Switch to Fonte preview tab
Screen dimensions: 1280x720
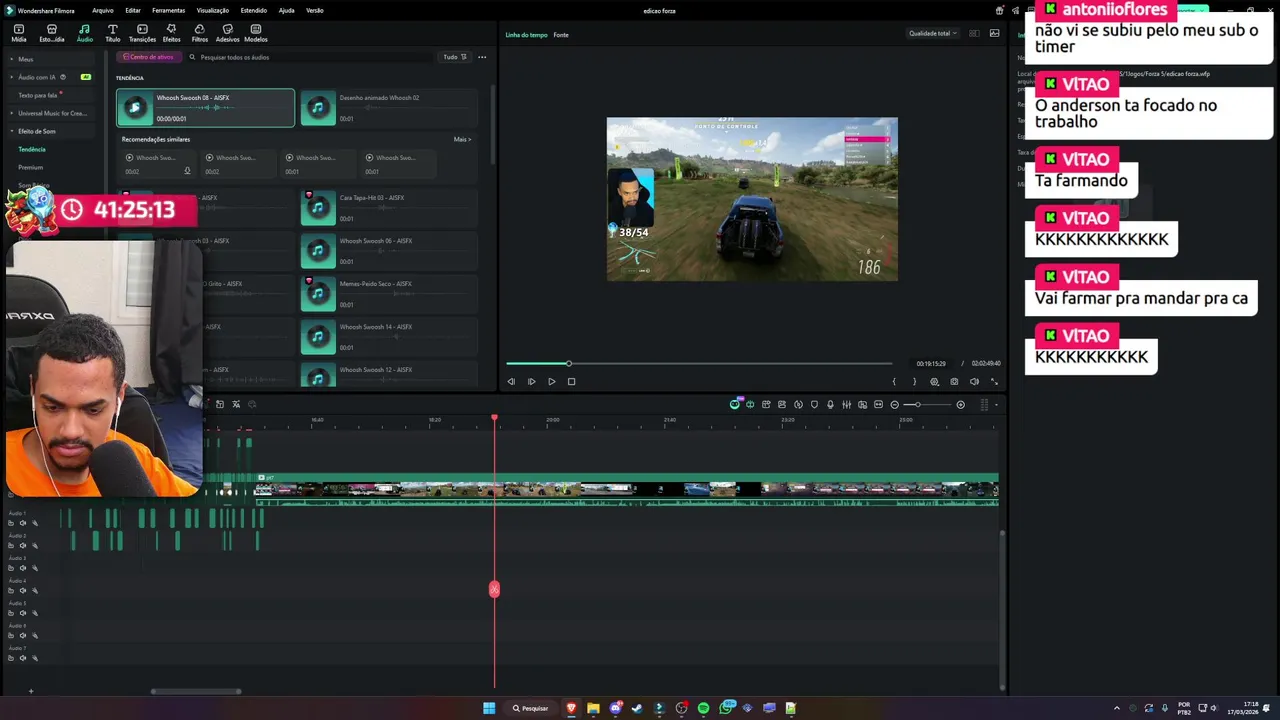(x=561, y=35)
